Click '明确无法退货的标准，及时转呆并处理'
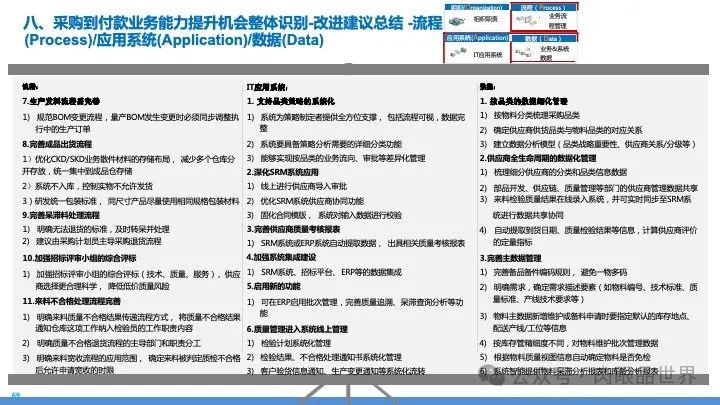The height and width of the screenshot is (405, 720). click(103, 229)
